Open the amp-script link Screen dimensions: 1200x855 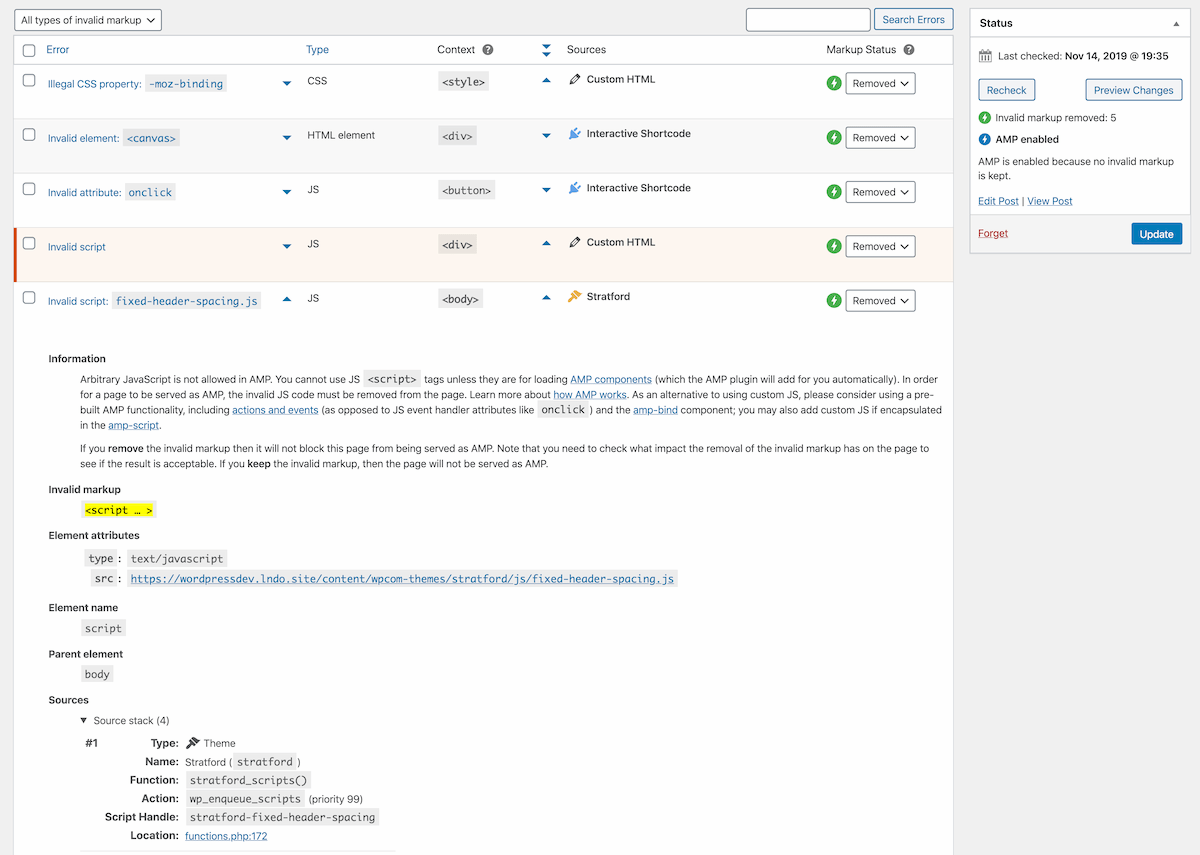(133, 426)
